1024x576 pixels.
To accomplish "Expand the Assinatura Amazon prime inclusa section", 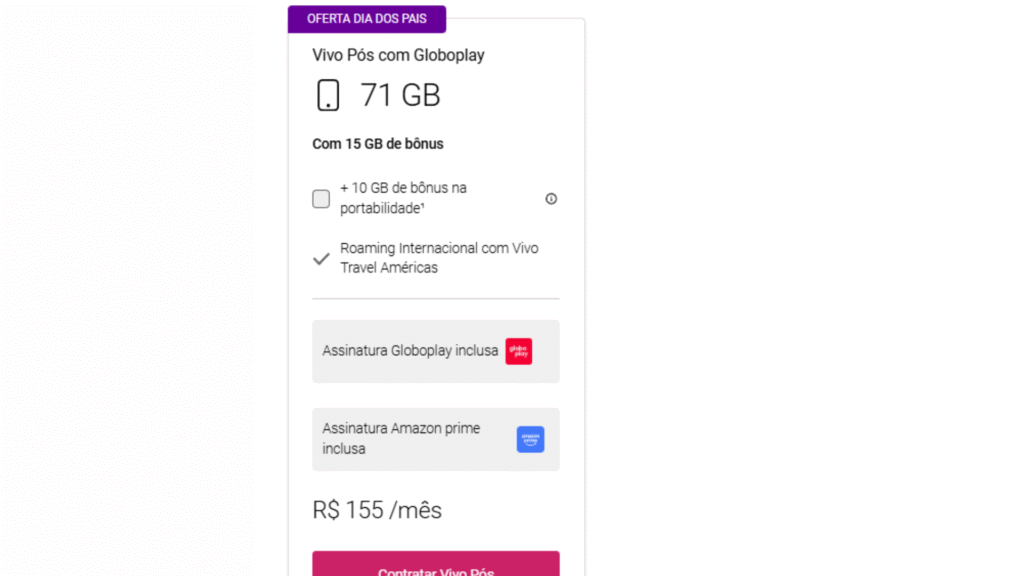I will tap(435, 439).
